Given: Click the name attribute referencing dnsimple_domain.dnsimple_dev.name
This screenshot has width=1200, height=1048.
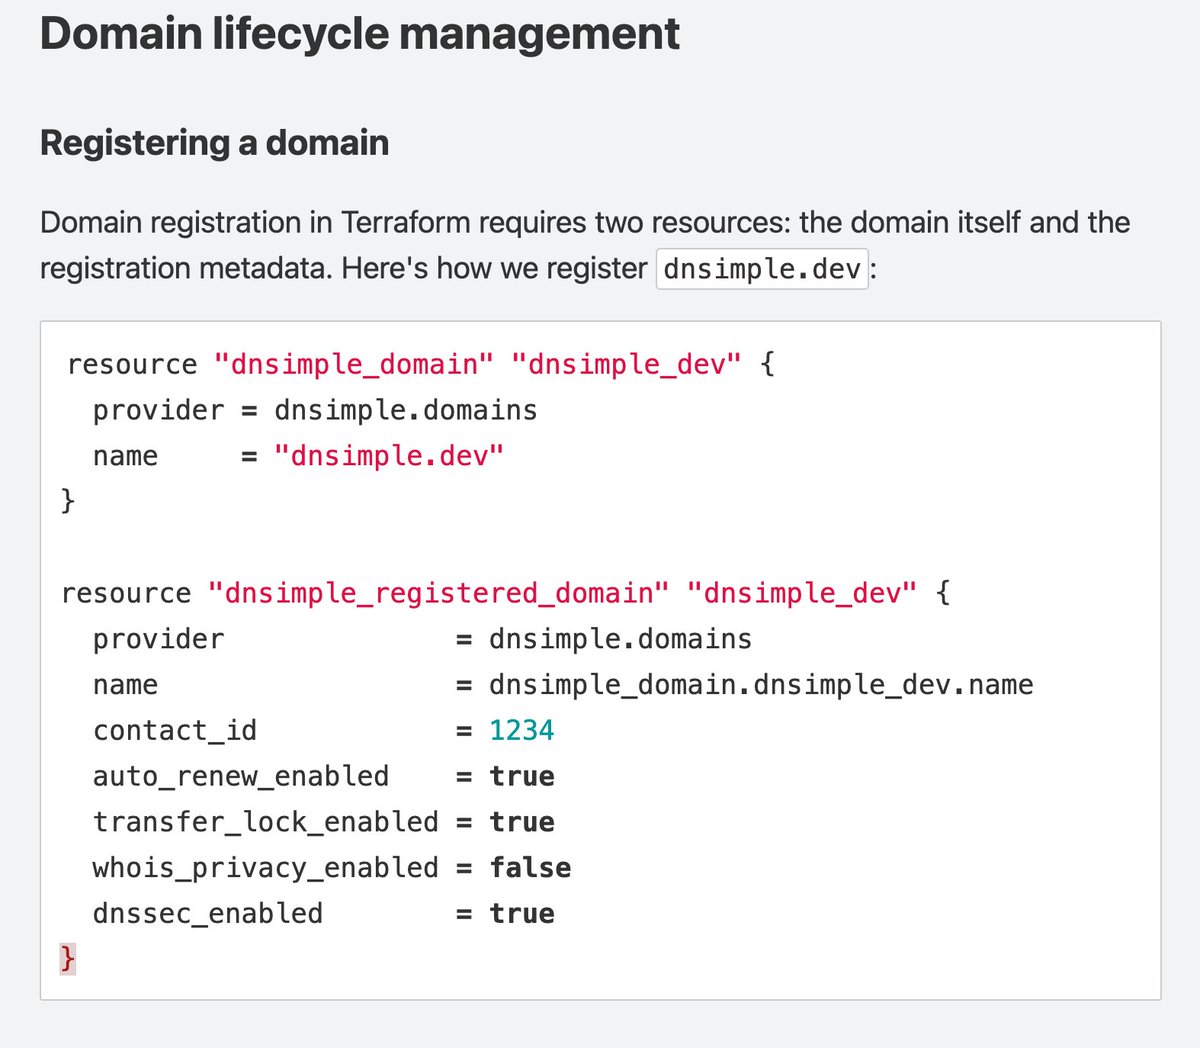Looking at the screenshot, I should pyautogui.click(x=760, y=684).
